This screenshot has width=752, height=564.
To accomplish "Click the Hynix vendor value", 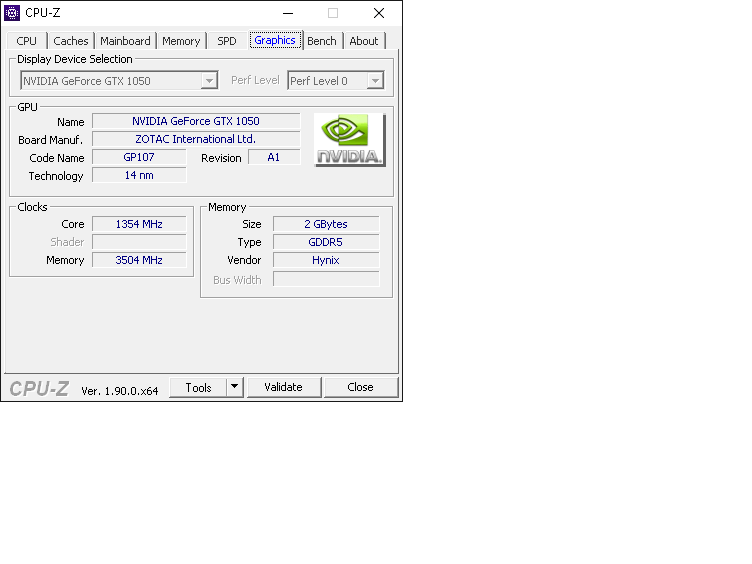I will tap(326, 260).
